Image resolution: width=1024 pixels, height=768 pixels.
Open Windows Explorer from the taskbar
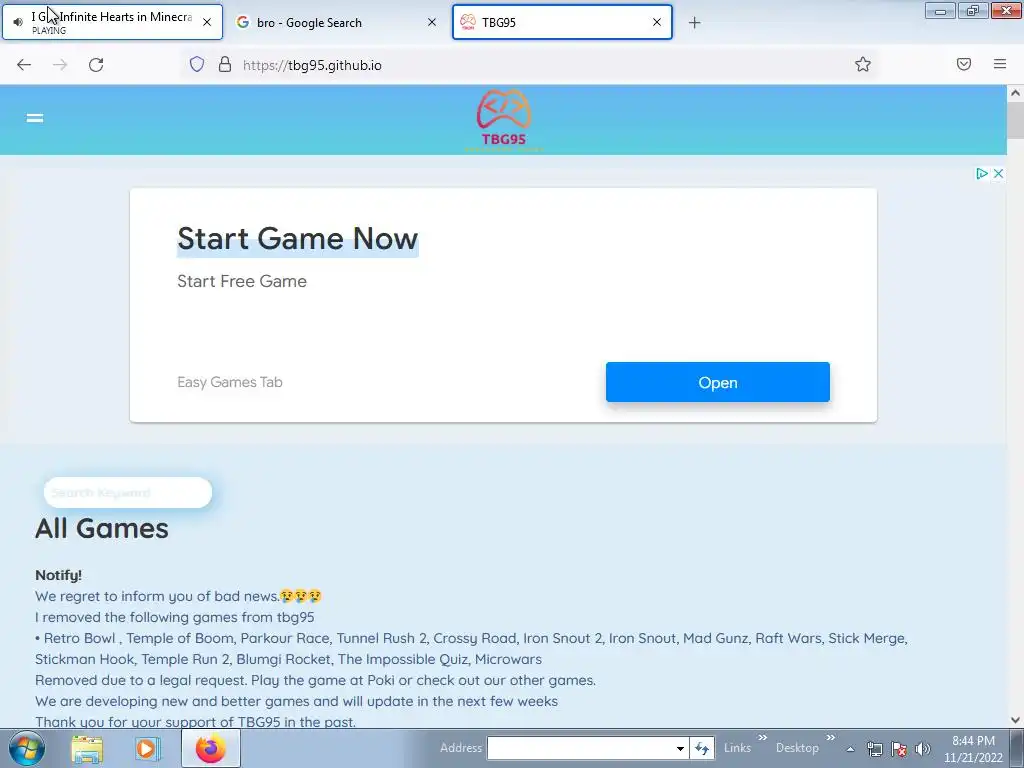point(87,748)
